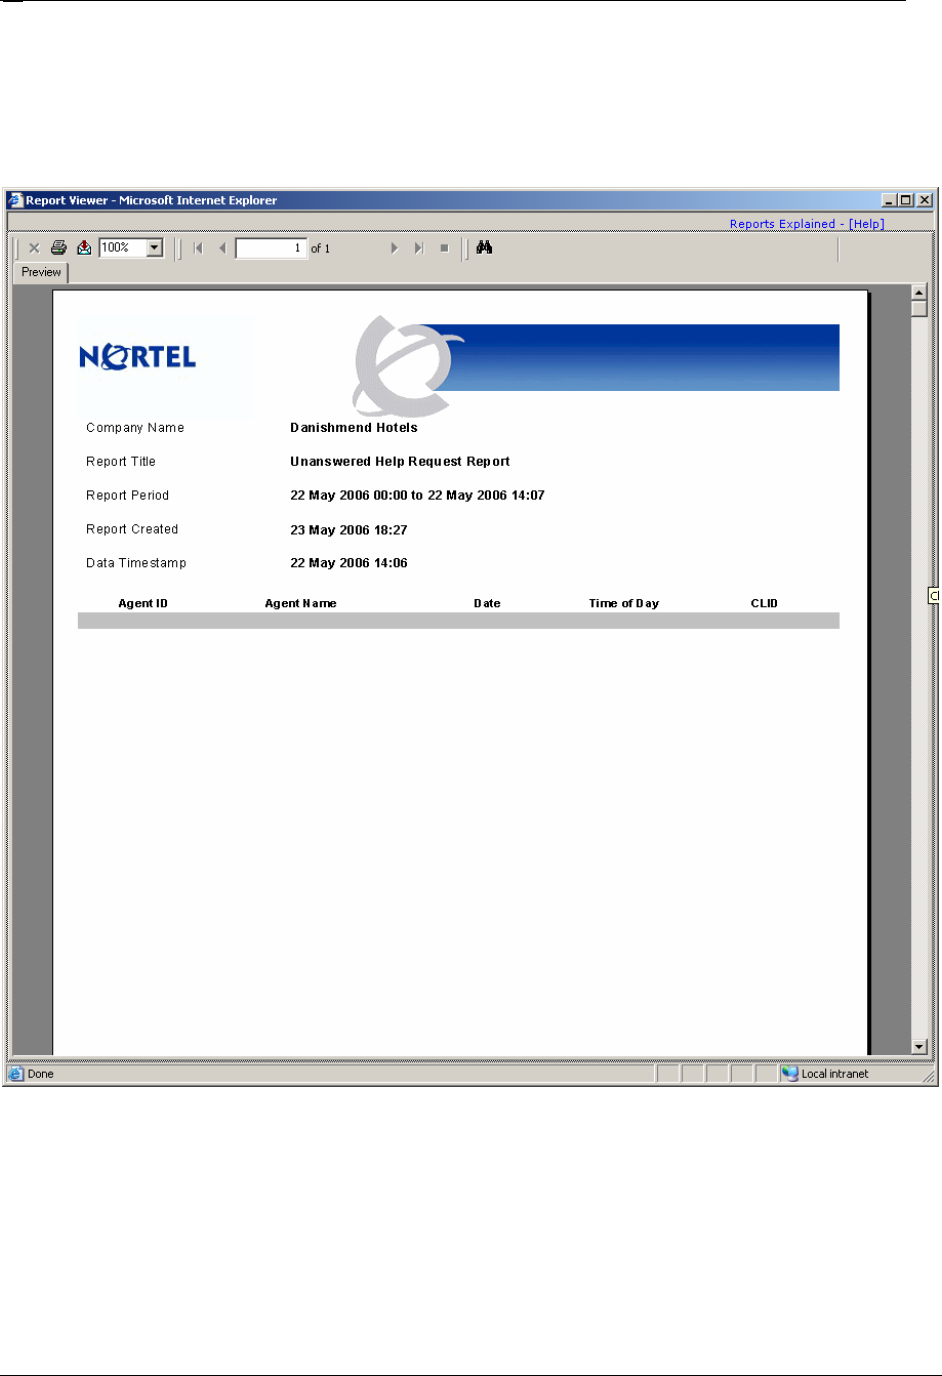
Task: Click the Report Period label
Action: click(127, 496)
